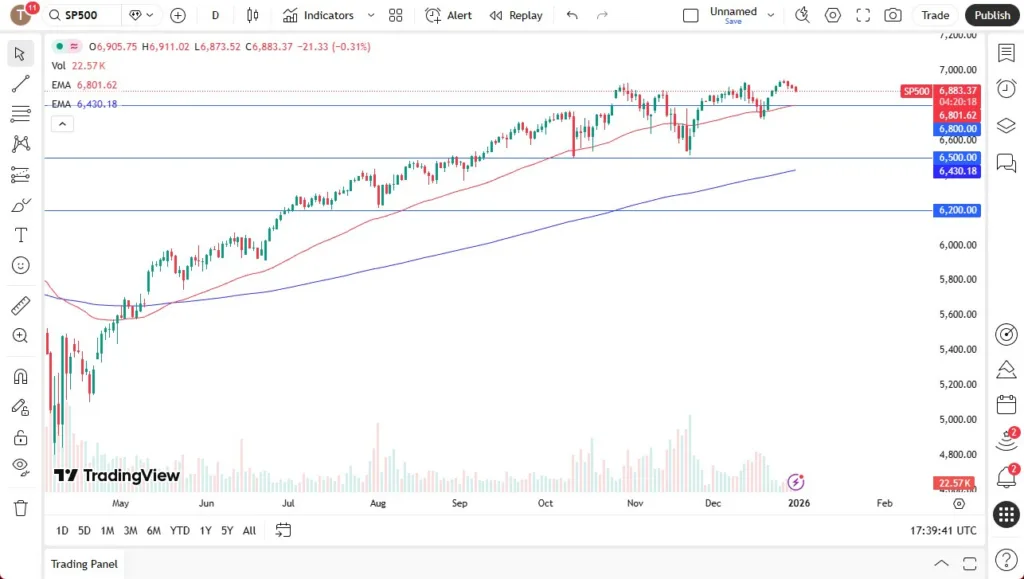Open chart settings with the gear icon

(832, 15)
